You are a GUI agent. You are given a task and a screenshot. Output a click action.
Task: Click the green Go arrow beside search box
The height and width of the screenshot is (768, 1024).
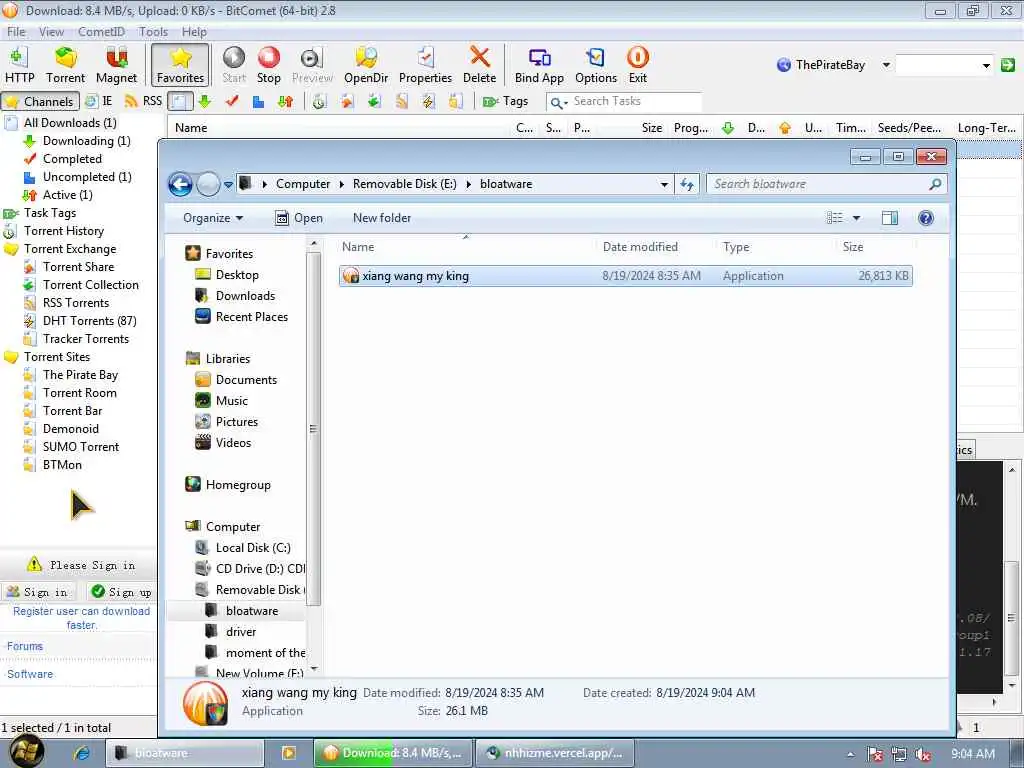coord(1008,65)
